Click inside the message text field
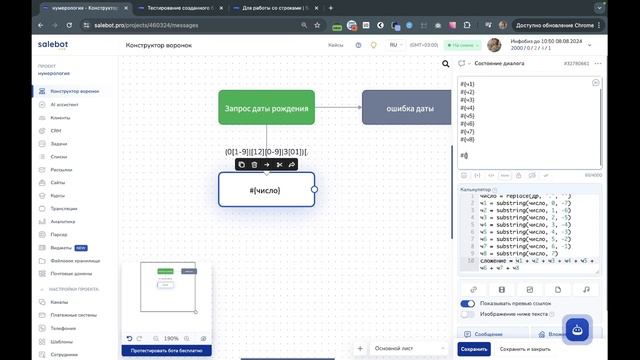The image size is (640, 360). [x=530, y=122]
